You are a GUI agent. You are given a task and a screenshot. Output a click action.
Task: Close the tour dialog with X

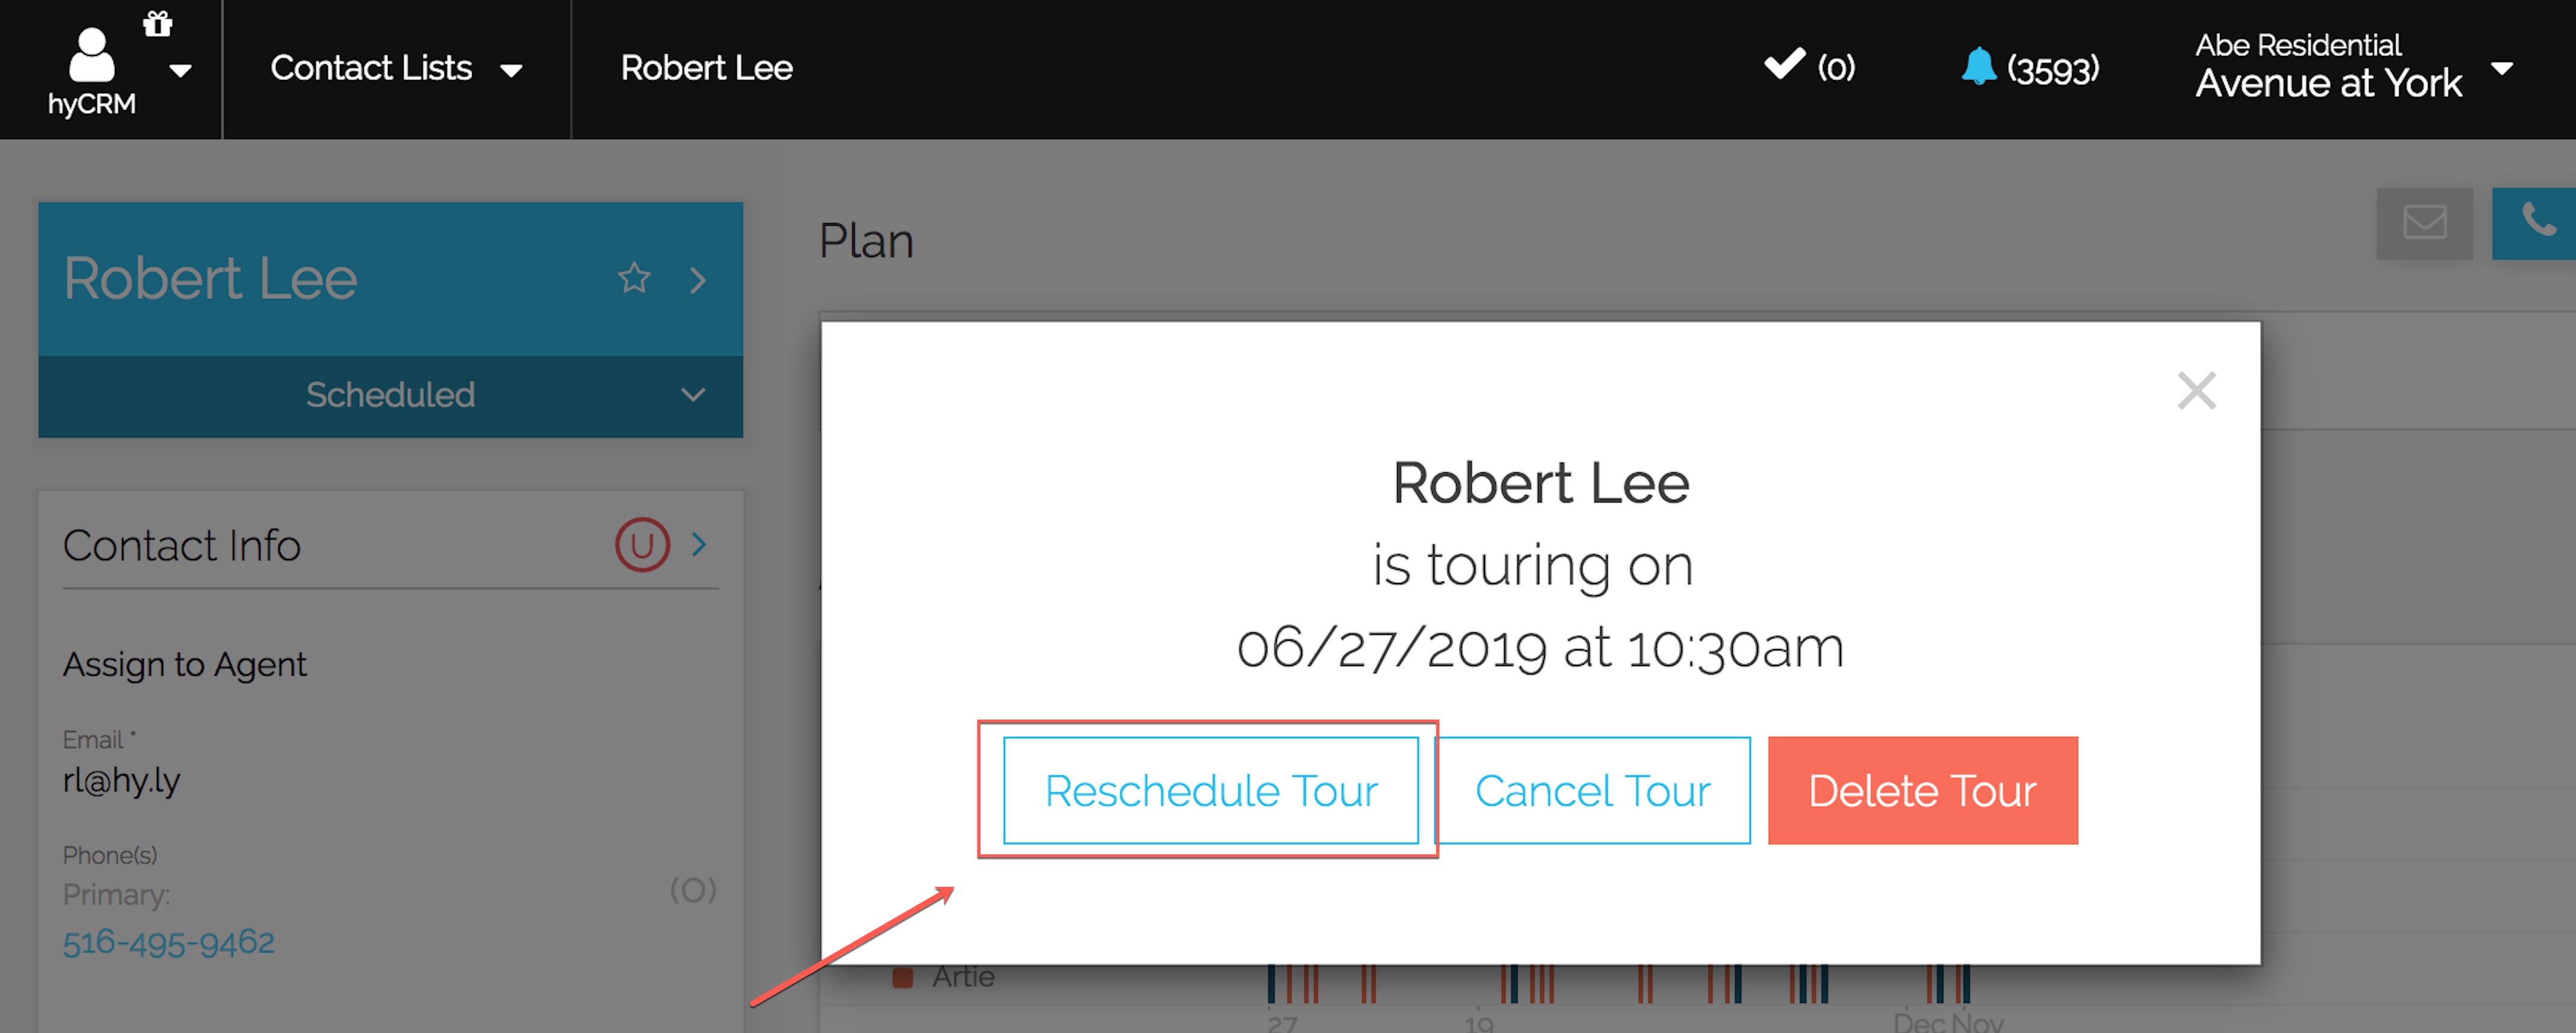[x=2196, y=390]
